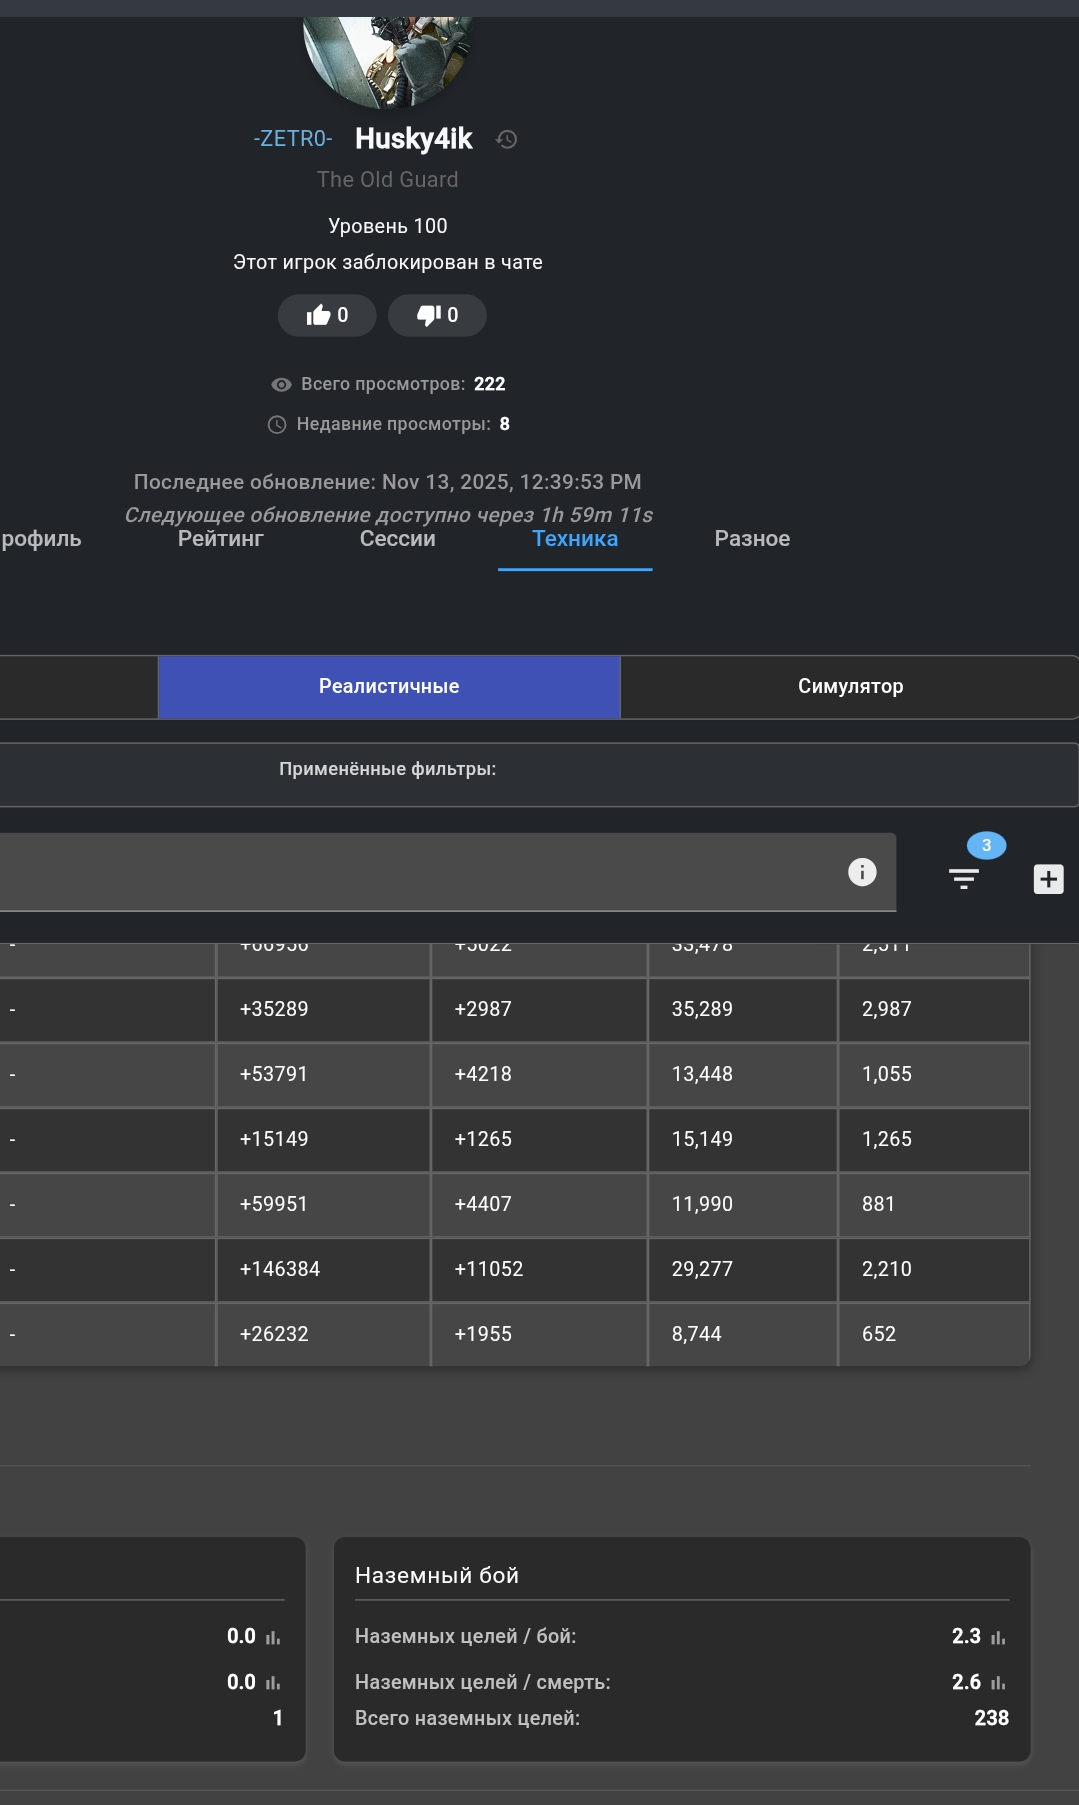The width and height of the screenshot is (1079, 1805).
Task: Switch to Симулятор game mode
Action: coord(850,687)
